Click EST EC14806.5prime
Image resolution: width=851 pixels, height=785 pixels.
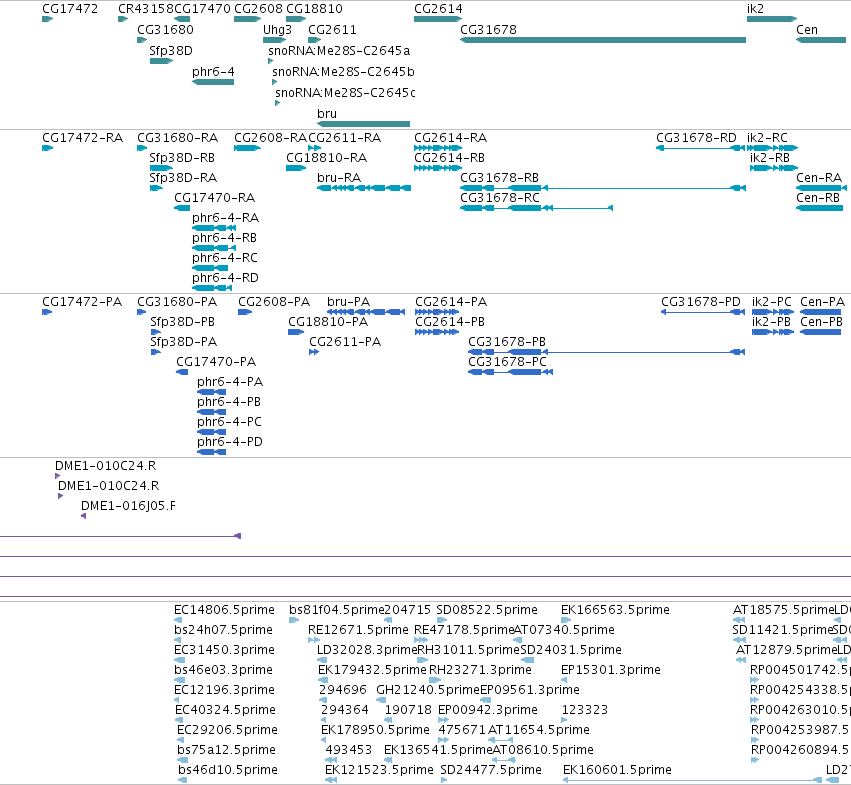(x=224, y=610)
